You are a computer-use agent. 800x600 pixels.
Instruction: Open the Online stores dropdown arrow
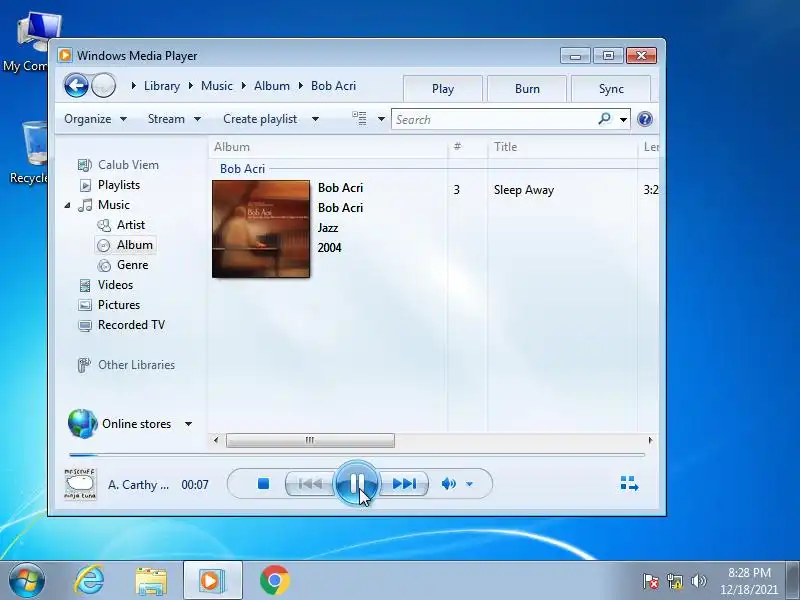click(188, 424)
